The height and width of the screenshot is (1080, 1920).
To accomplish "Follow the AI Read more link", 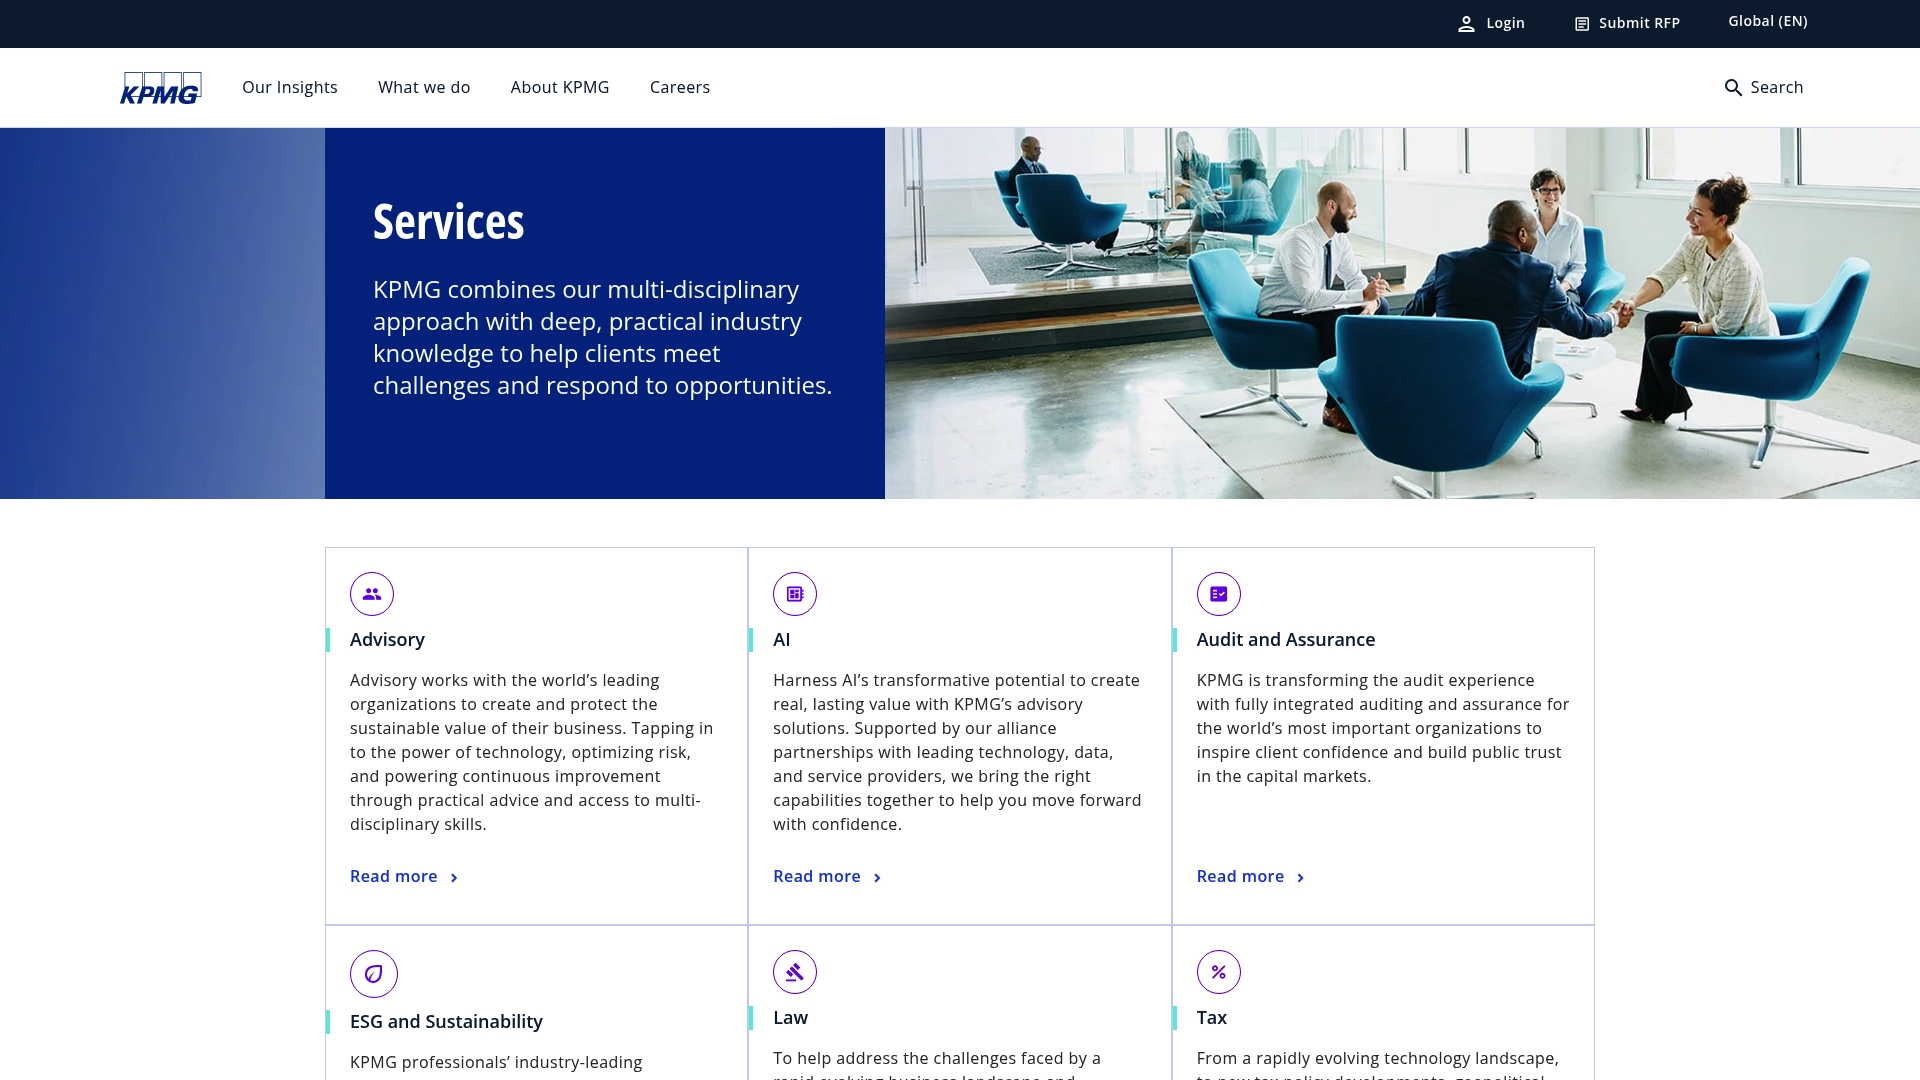I will [x=817, y=876].
